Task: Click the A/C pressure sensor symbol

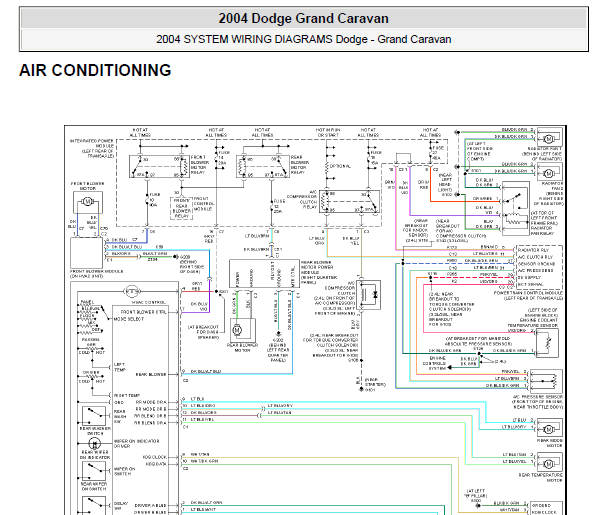Action: [546, 381]
